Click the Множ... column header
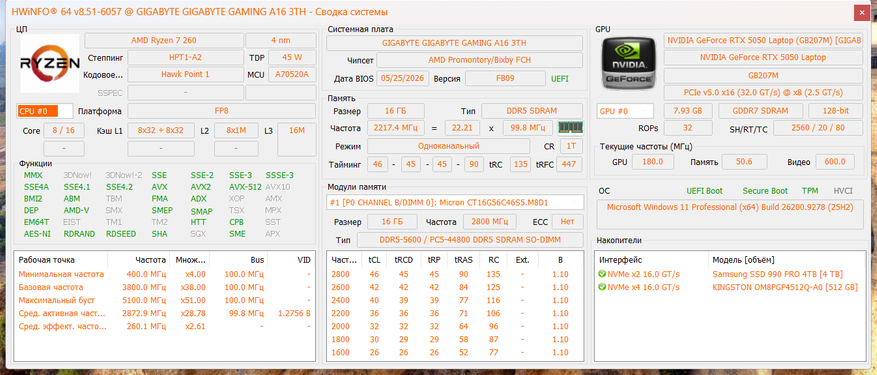This screenshot has width=877, height=375. (190, 260)
